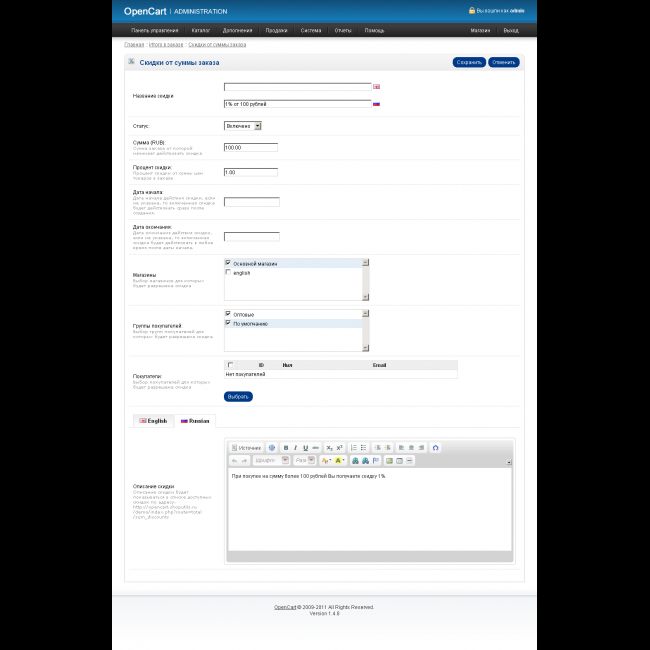Insert an image using the editor toolbar

click(x=387, y=460)
